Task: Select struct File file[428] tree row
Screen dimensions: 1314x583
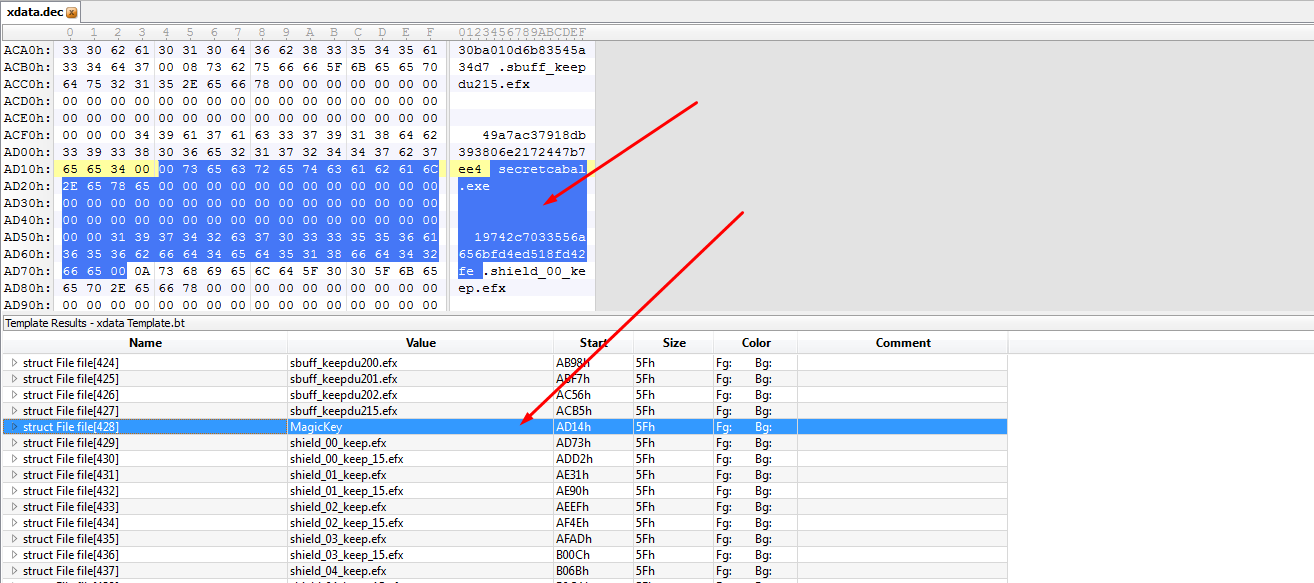Action: click(x=71, y=427)
